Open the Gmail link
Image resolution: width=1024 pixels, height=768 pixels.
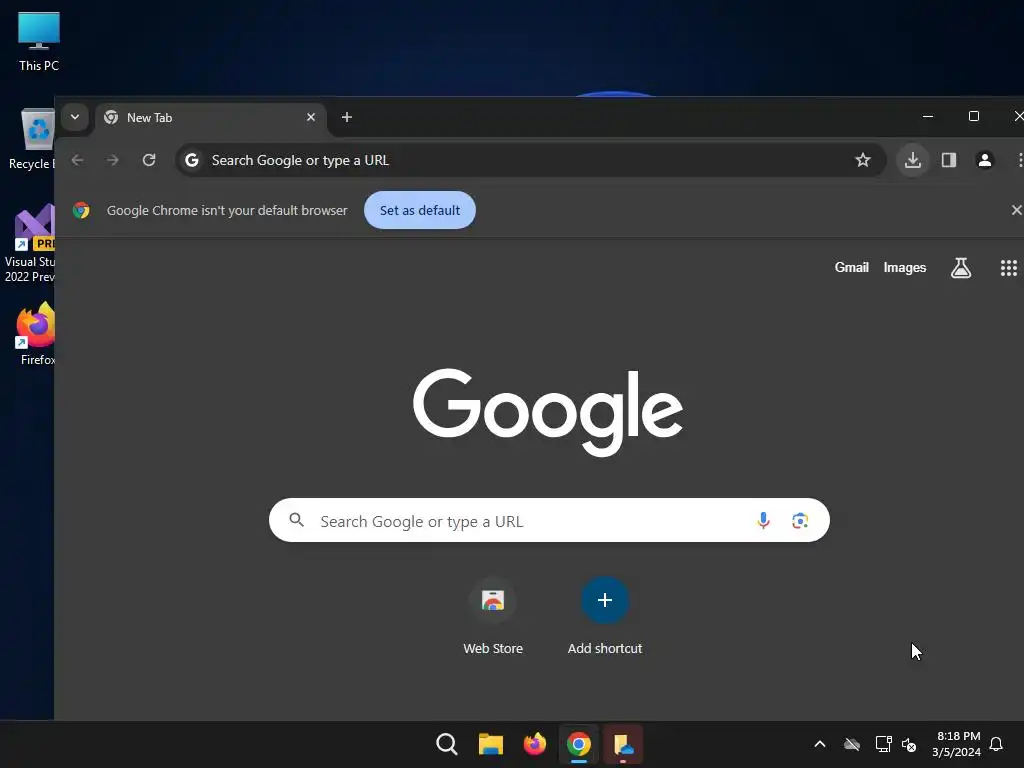click(x=852, y=268)
